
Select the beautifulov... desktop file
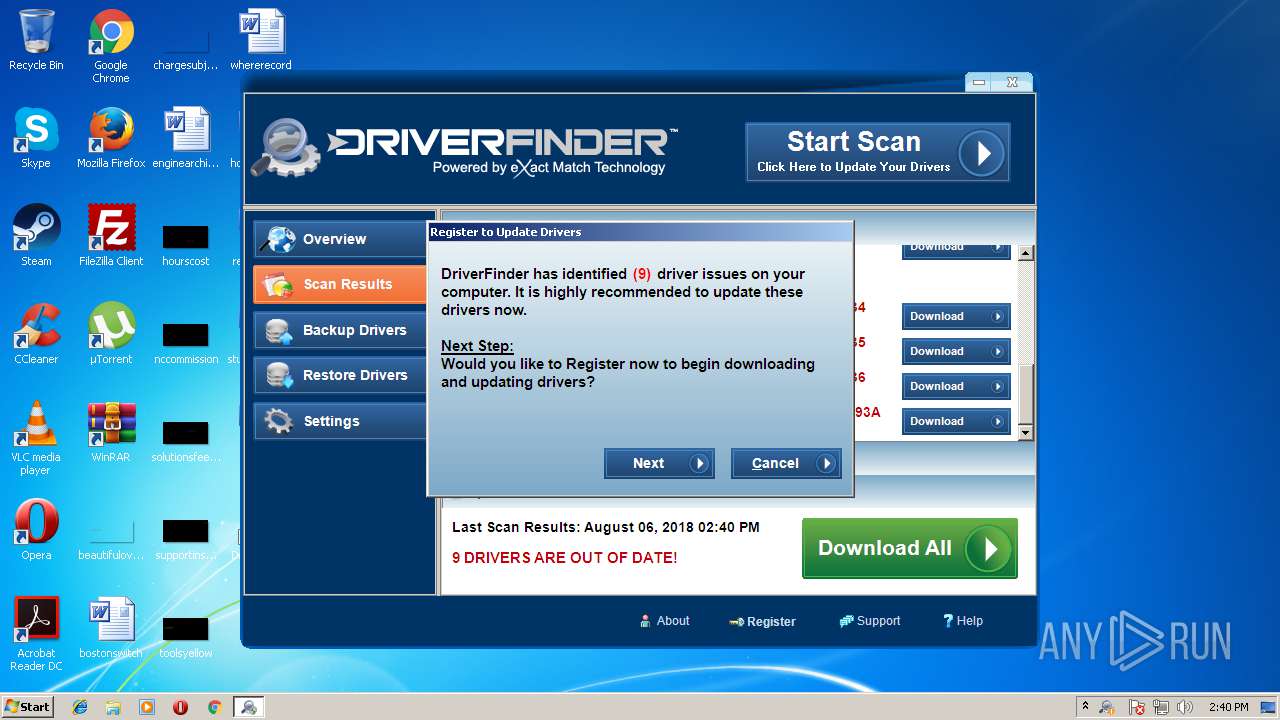pyautogui.click(x=111, y=538)
